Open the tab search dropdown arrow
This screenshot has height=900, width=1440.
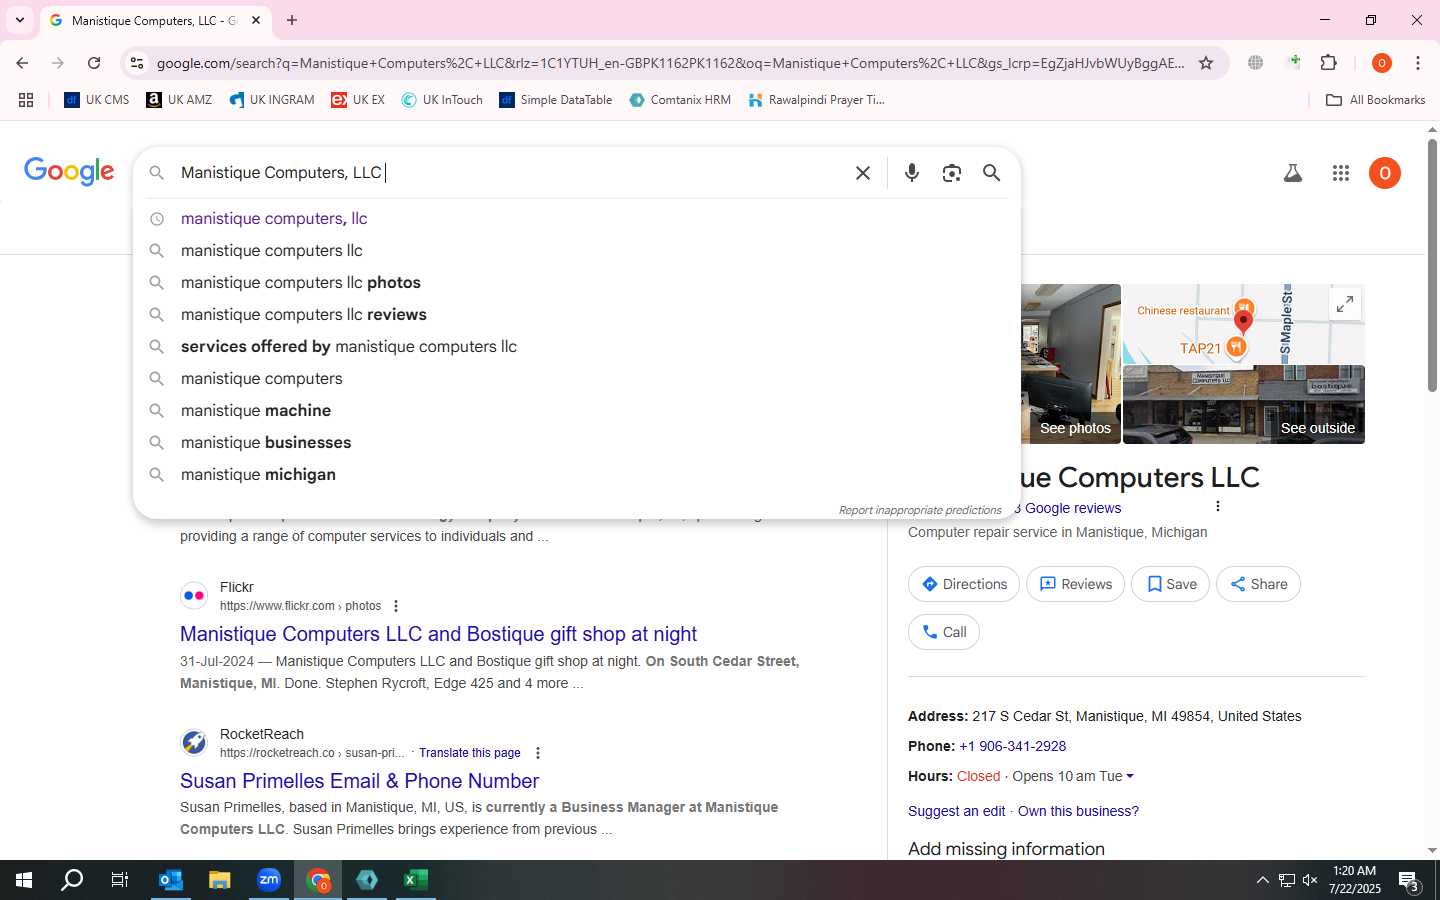(x=20, y=20)
